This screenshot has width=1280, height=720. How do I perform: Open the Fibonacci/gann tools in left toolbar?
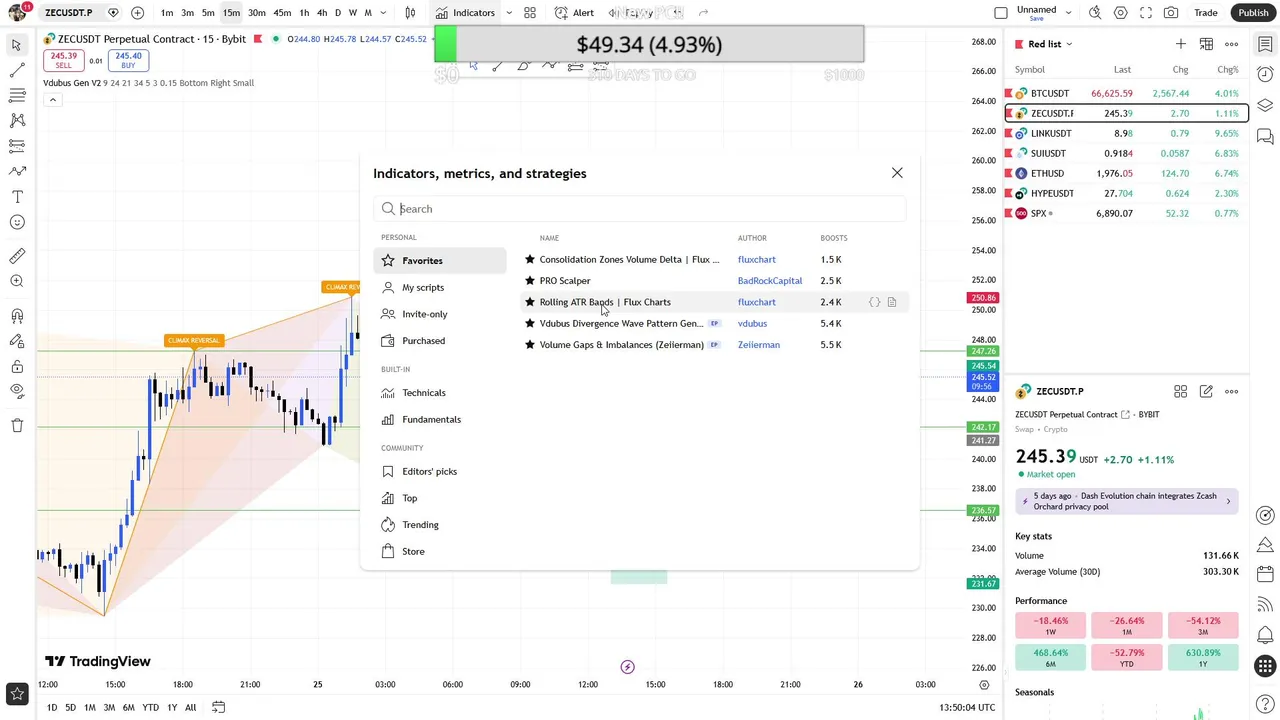point(17,95)
